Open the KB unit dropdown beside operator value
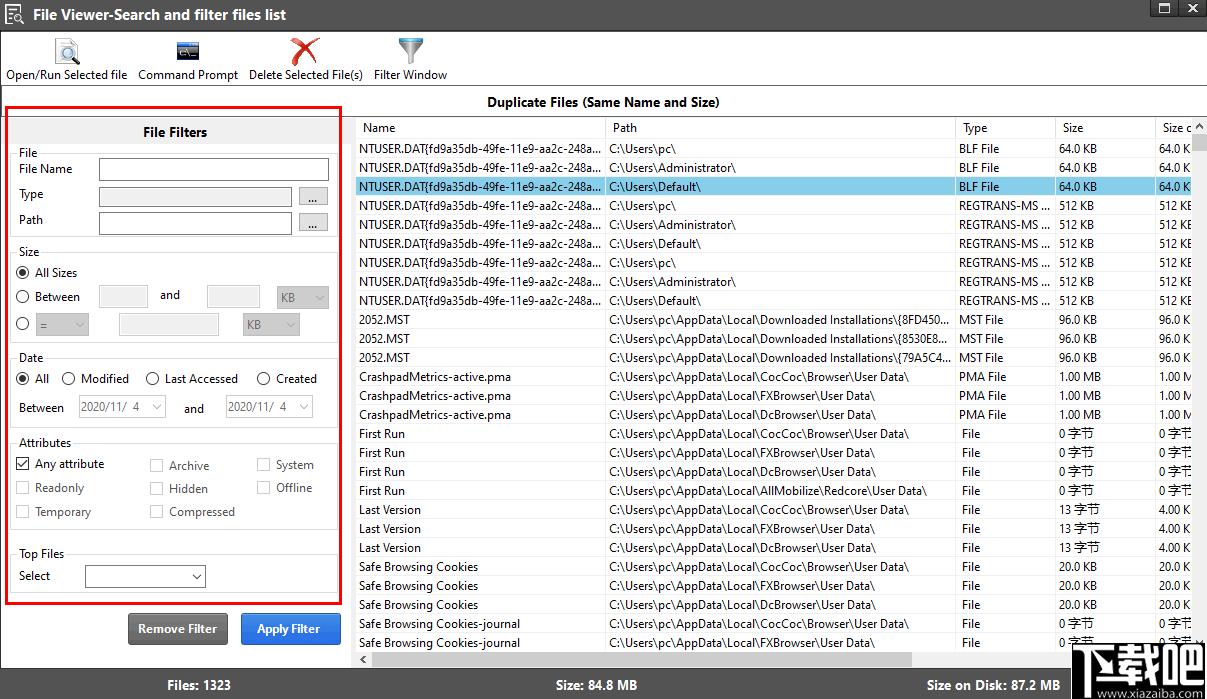 (x=271, y=324)
